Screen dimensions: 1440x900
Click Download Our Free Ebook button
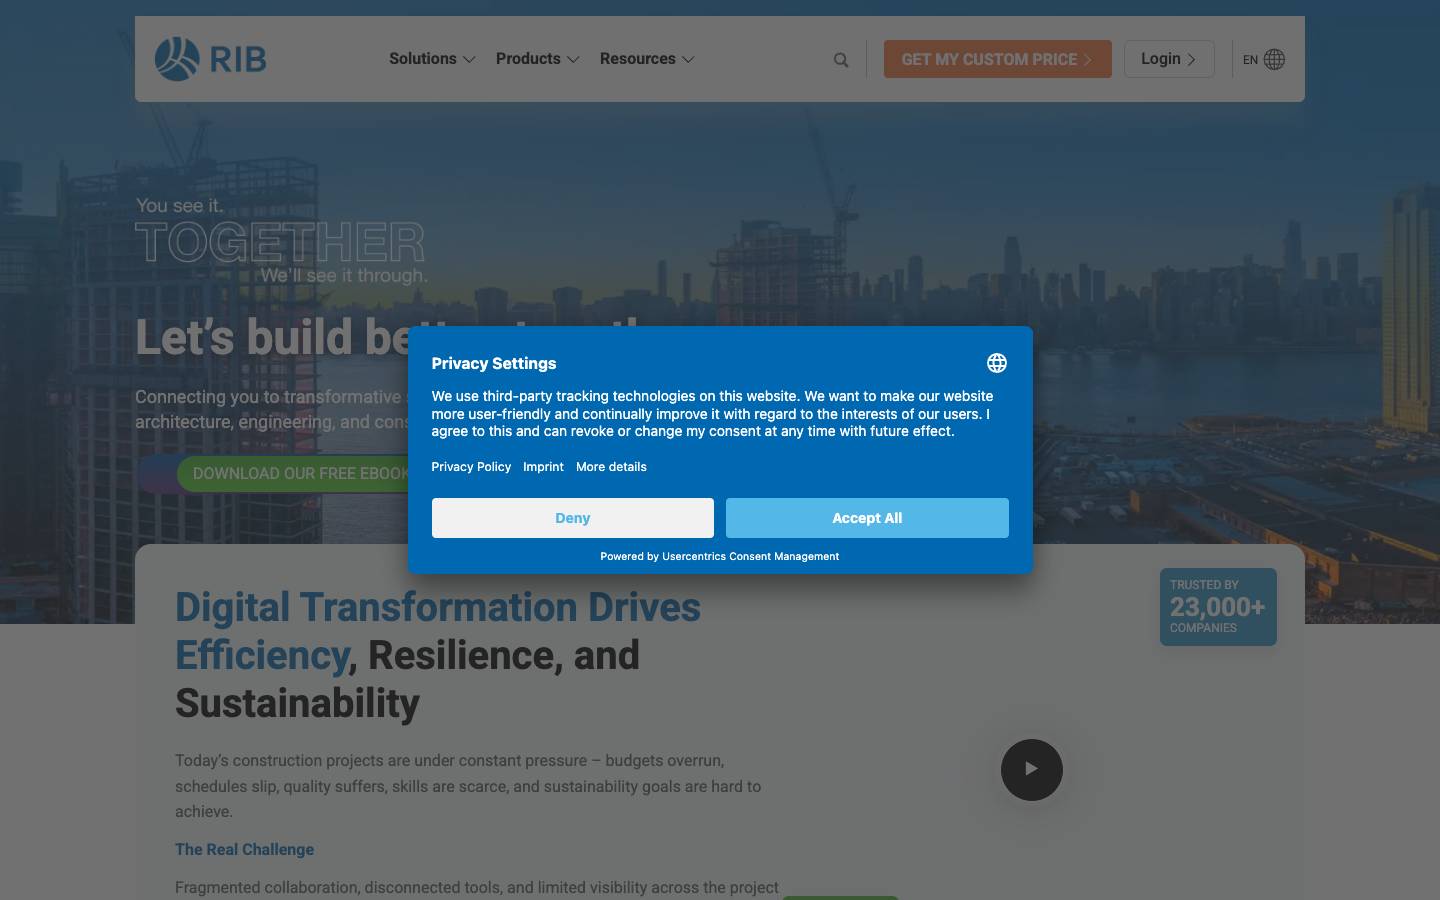[x=293, y=473]
